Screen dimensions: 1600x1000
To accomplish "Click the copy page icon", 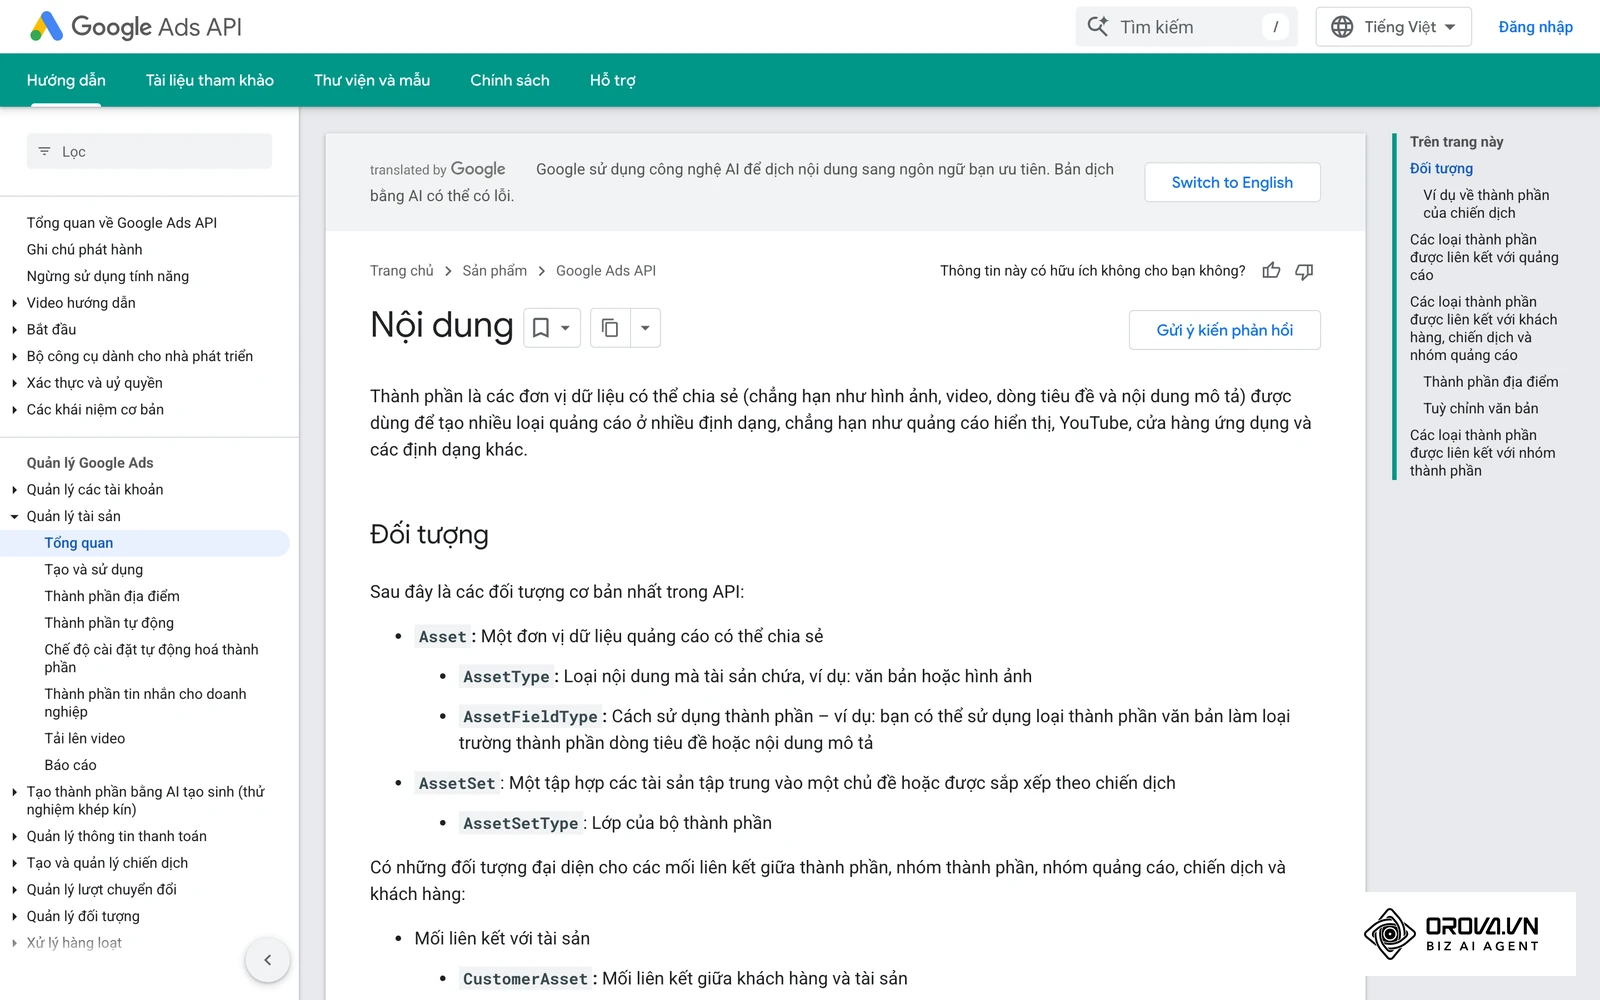I will [x=610, y=328].
